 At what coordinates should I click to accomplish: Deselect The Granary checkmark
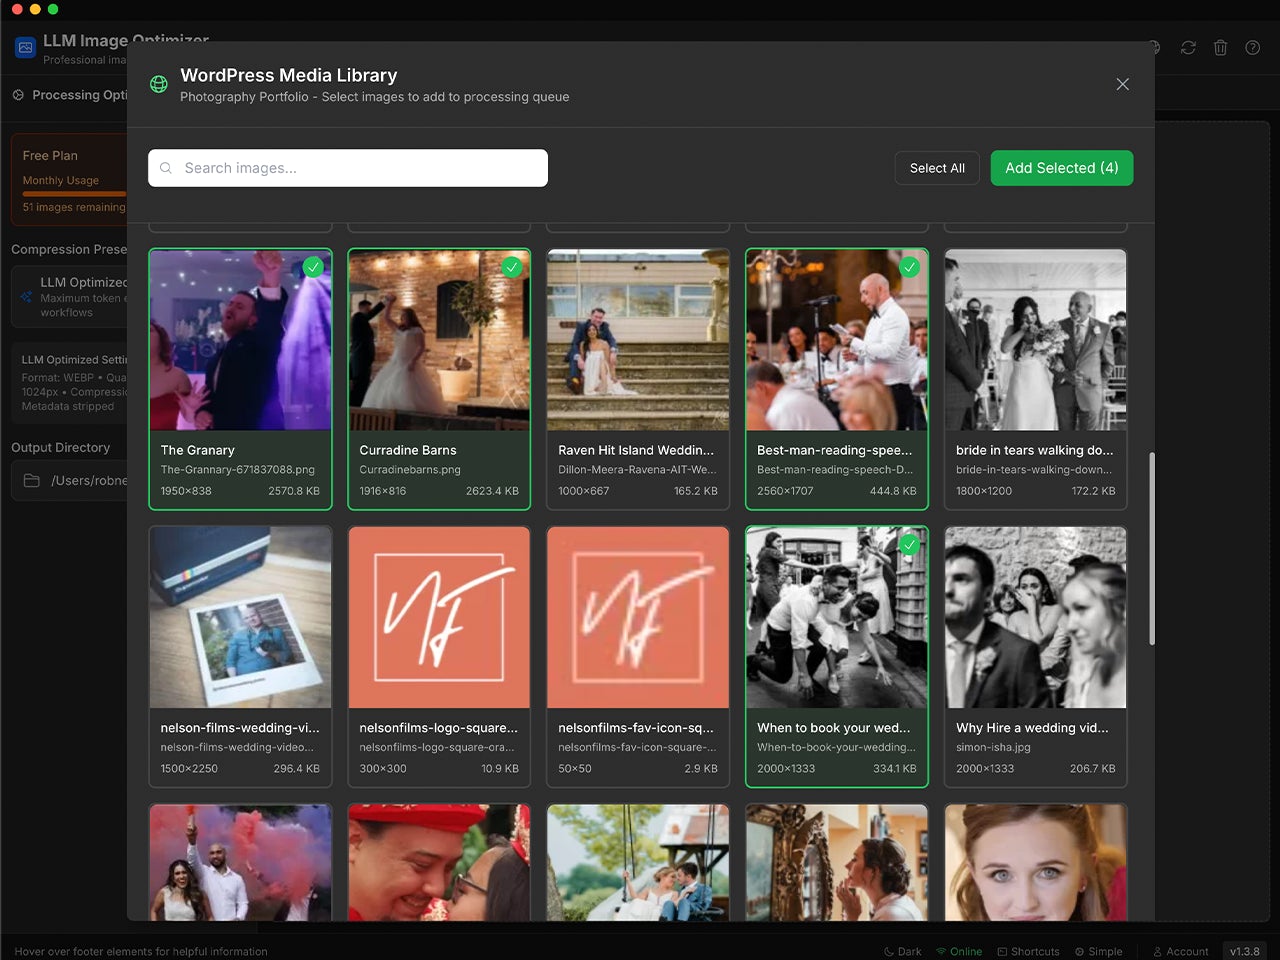pyautogui.click(x=313, y=267)
